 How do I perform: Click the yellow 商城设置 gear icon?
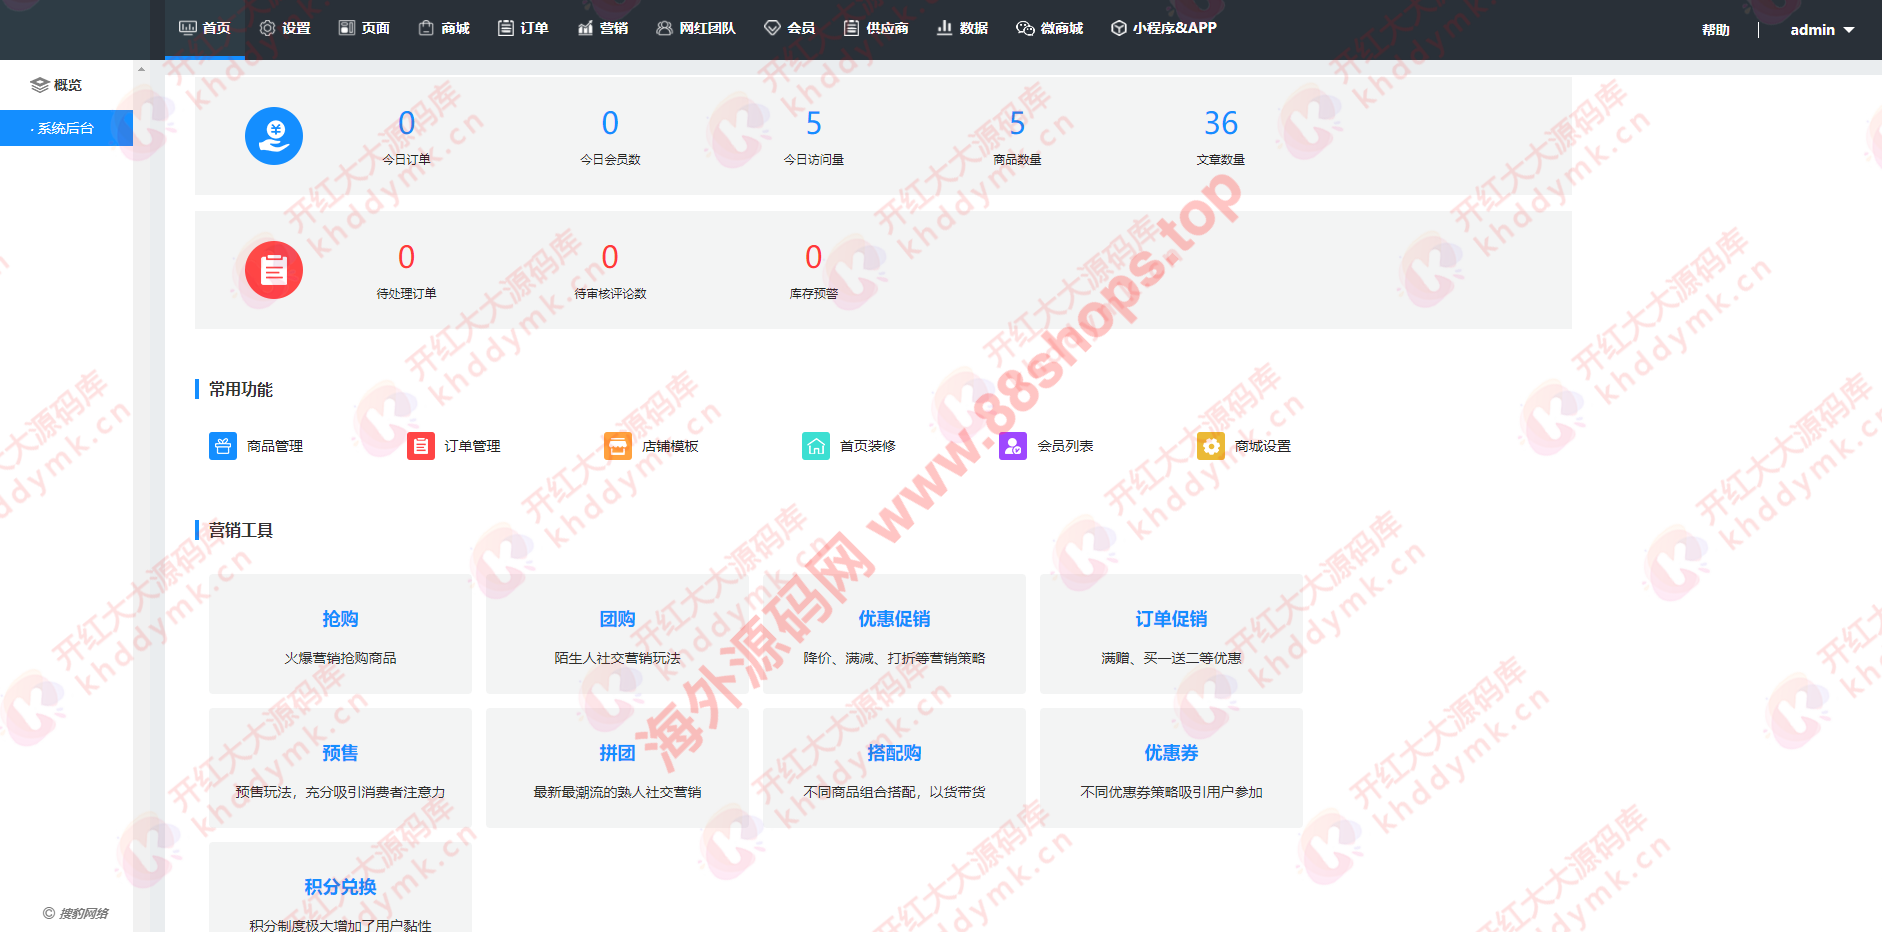(1210, 446)
